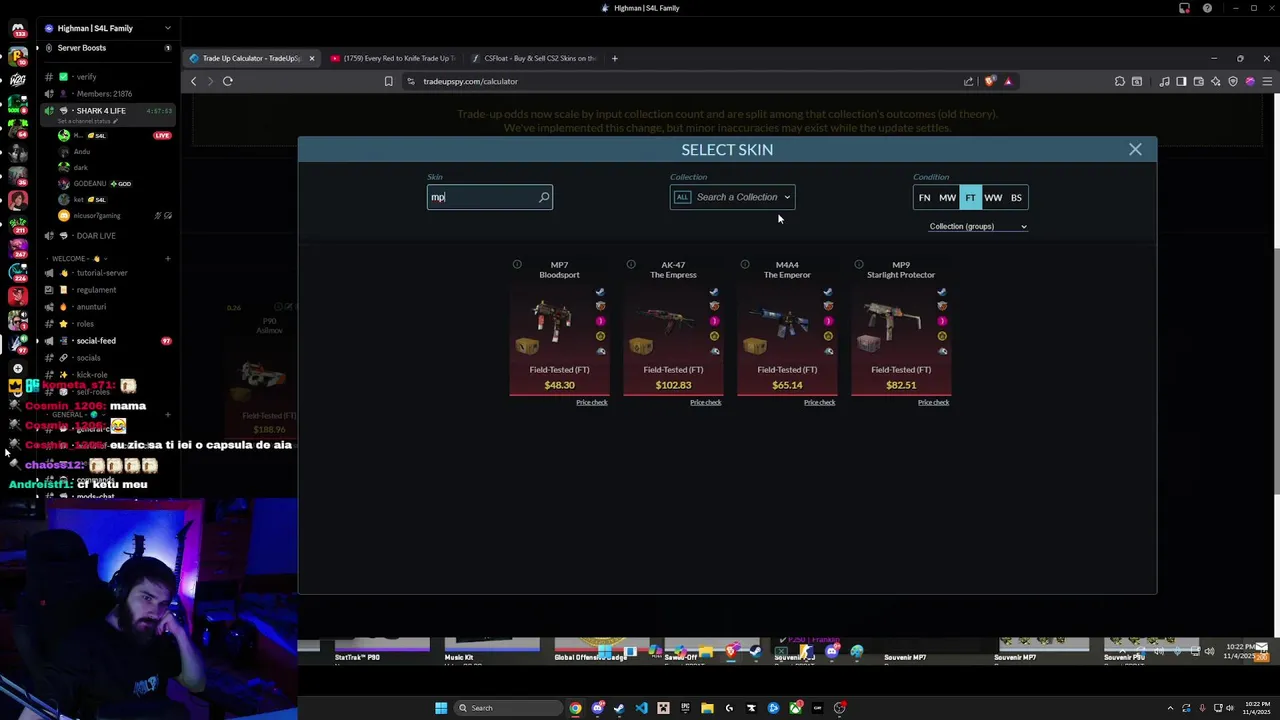This screenshot has width=1280, height=720.
Task: Select MW condition
Action: [947, 198]
